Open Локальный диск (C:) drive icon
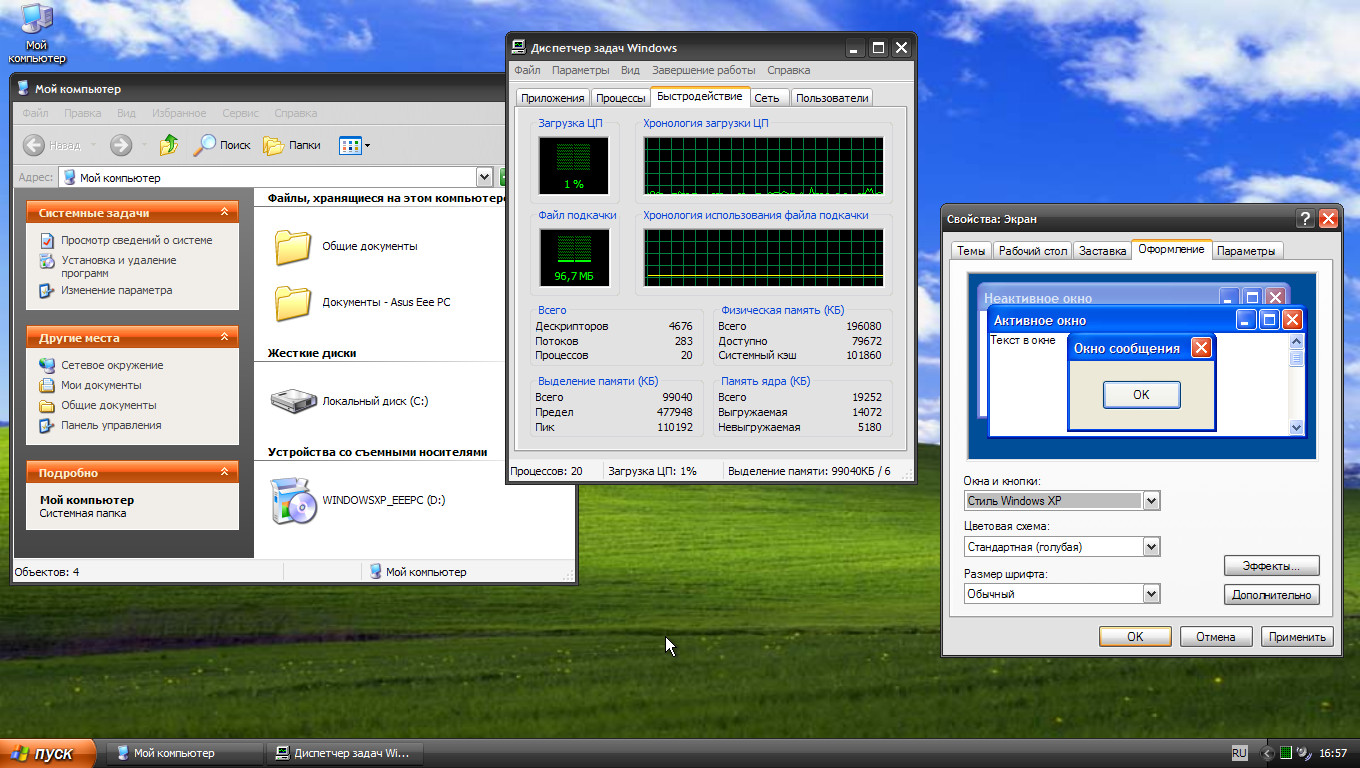Image resolution: width=1360 pixels, height=768 pixels. (x=293, y=401)
